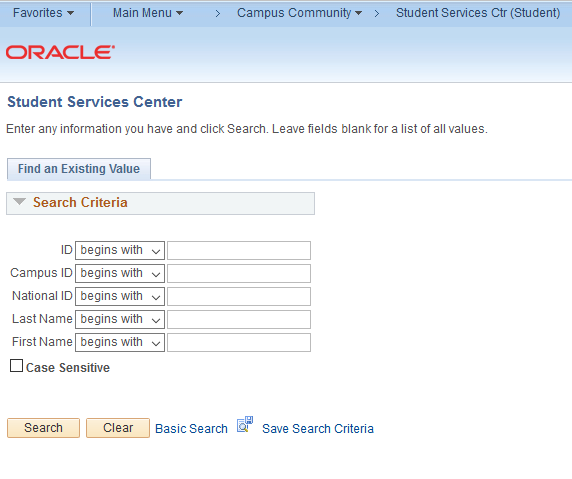Click the Save Search Criteria icon

(x=245, y=425)
